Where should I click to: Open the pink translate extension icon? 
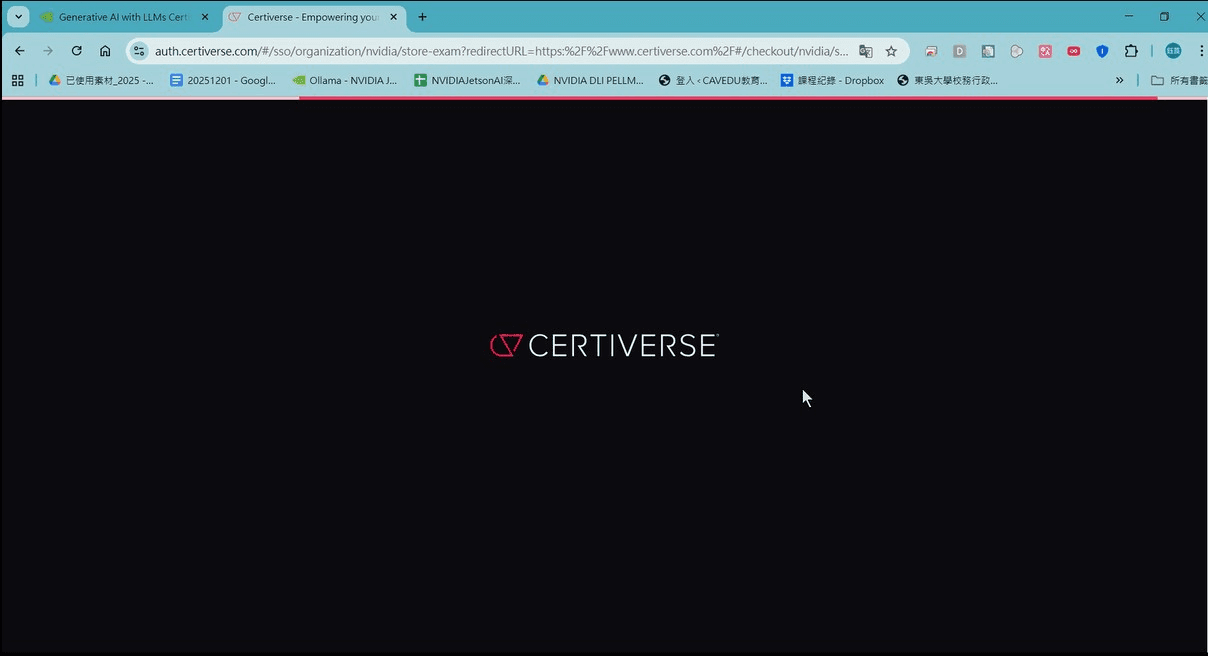point(1045,51)
